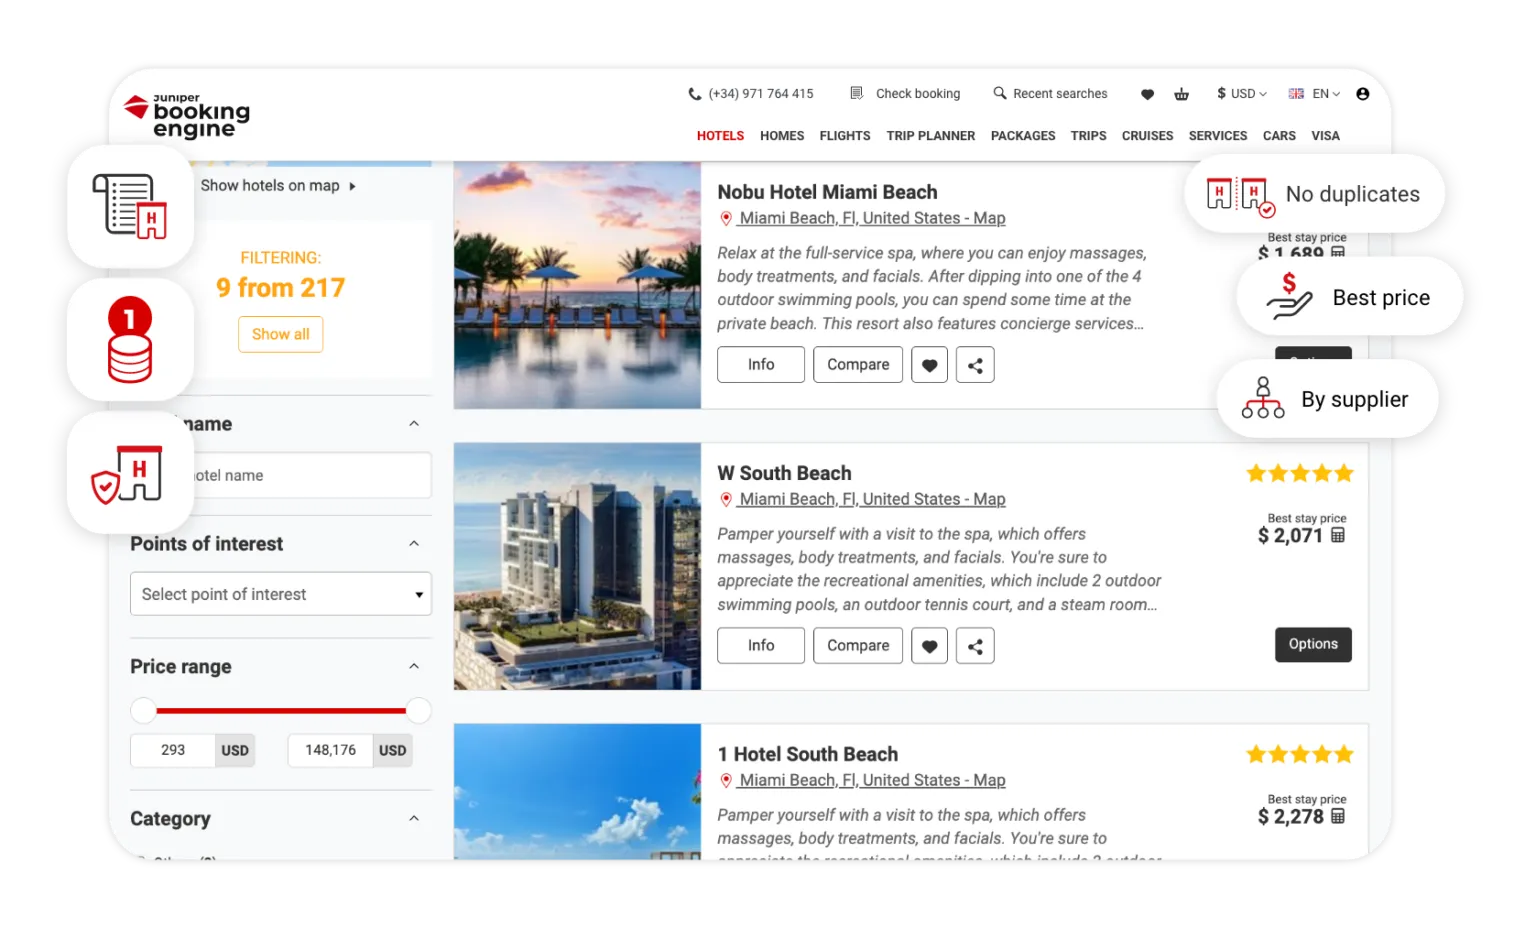Click the Check booking document icon
The image size is (1536, 928).
857,93
